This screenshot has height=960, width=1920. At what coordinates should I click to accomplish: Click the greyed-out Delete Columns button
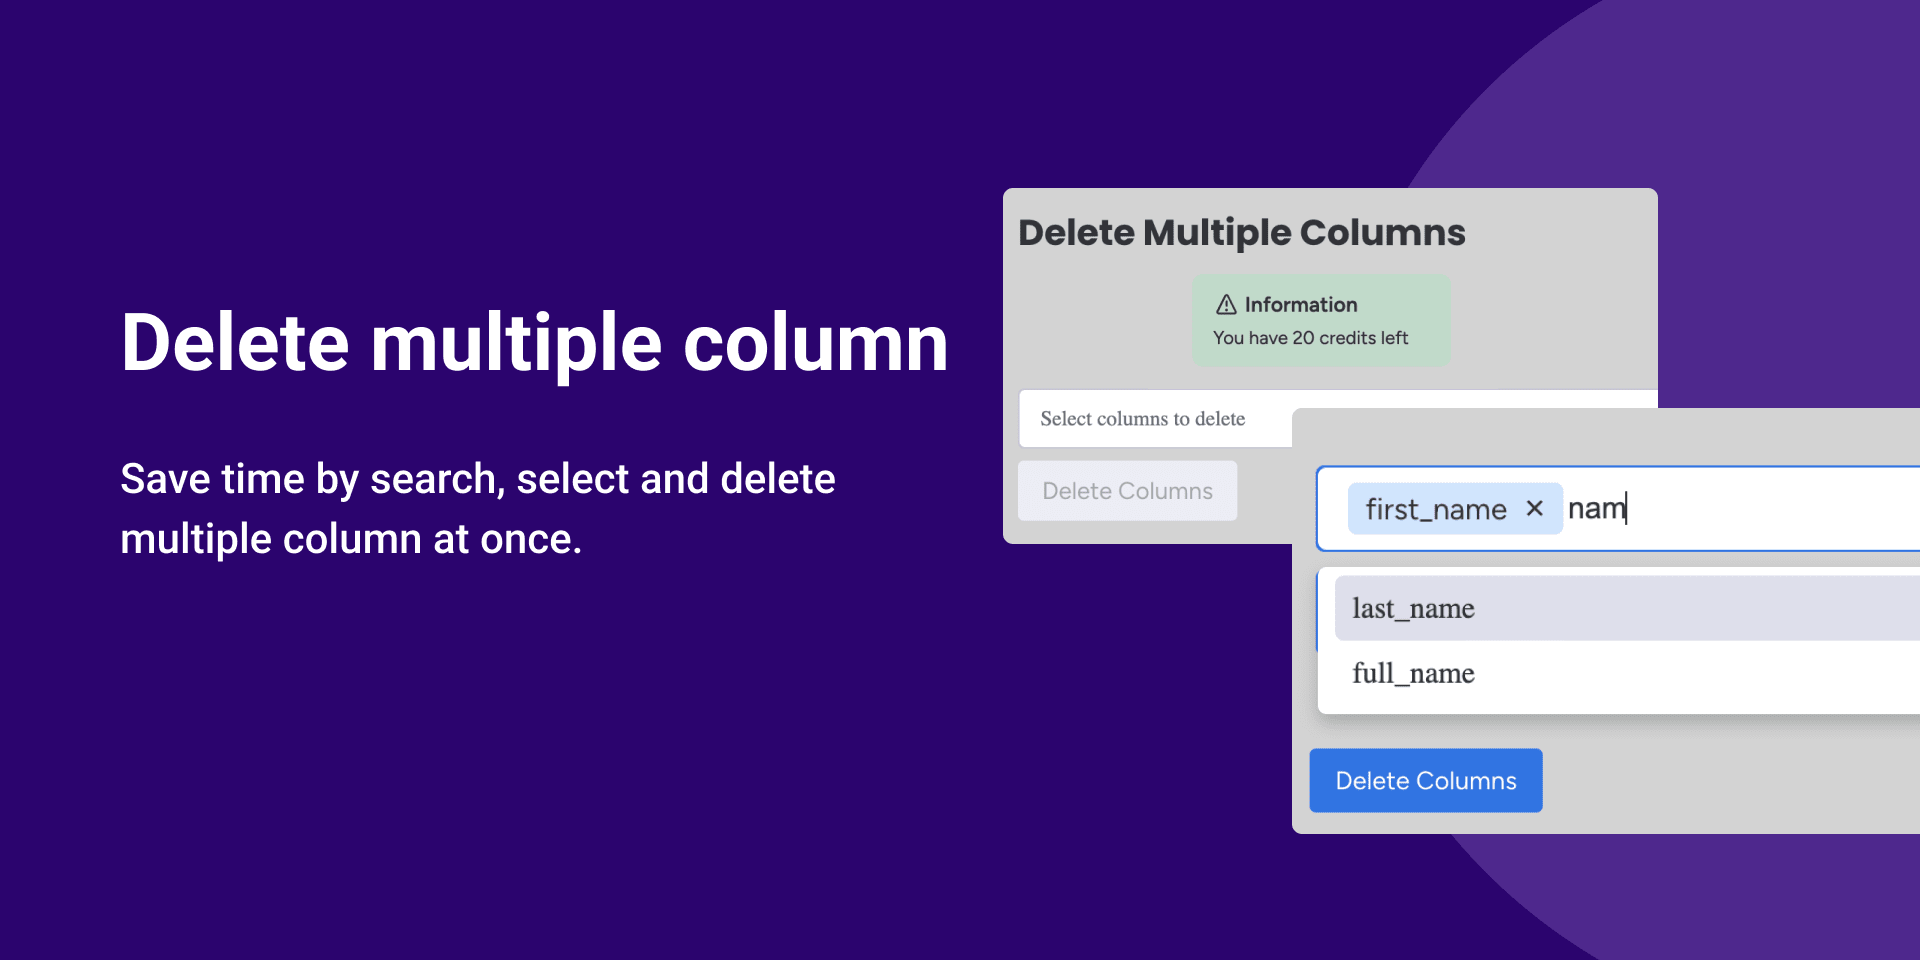point(1127,491)
